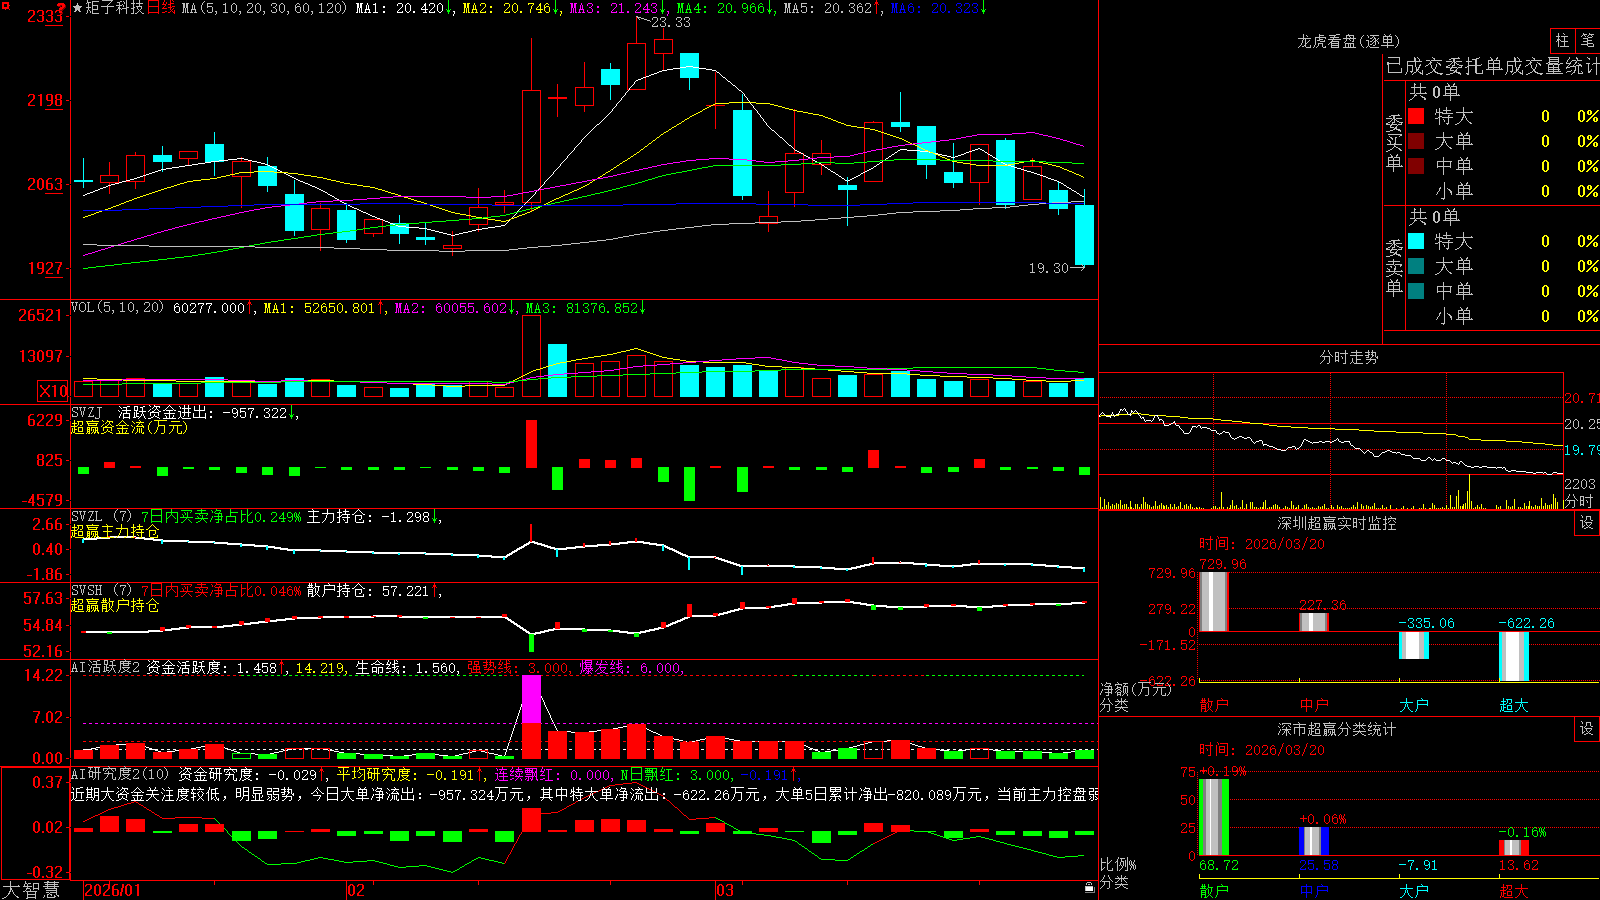Click the 大户 bar valued -335.06

click(x=1414, y=645)
